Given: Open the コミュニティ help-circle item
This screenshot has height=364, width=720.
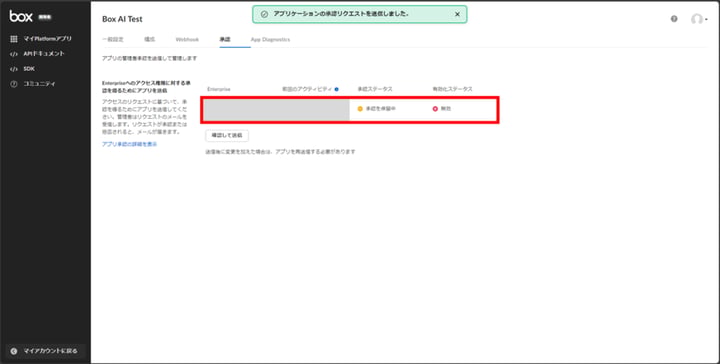Looking at the screenshot, I should 14,84.
